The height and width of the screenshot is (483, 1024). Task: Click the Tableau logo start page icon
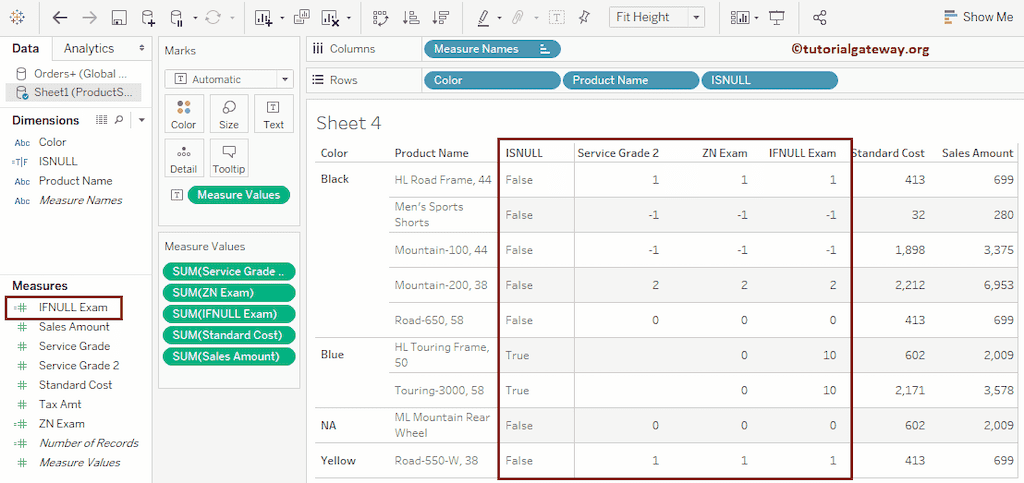[x=18, y=18]
